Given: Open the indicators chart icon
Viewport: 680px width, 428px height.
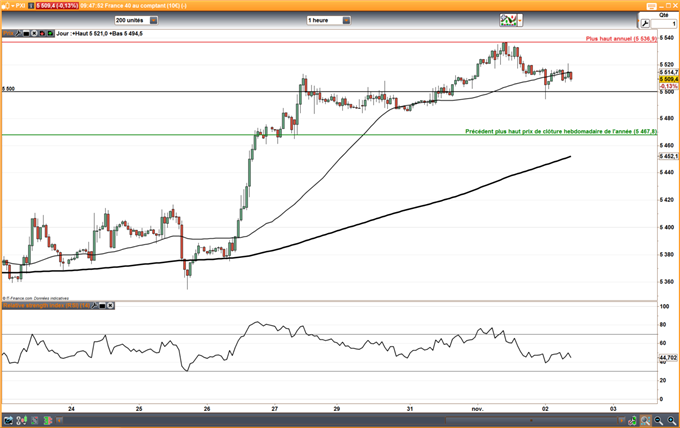Looking at the screenshot, I should click(508, 20).
